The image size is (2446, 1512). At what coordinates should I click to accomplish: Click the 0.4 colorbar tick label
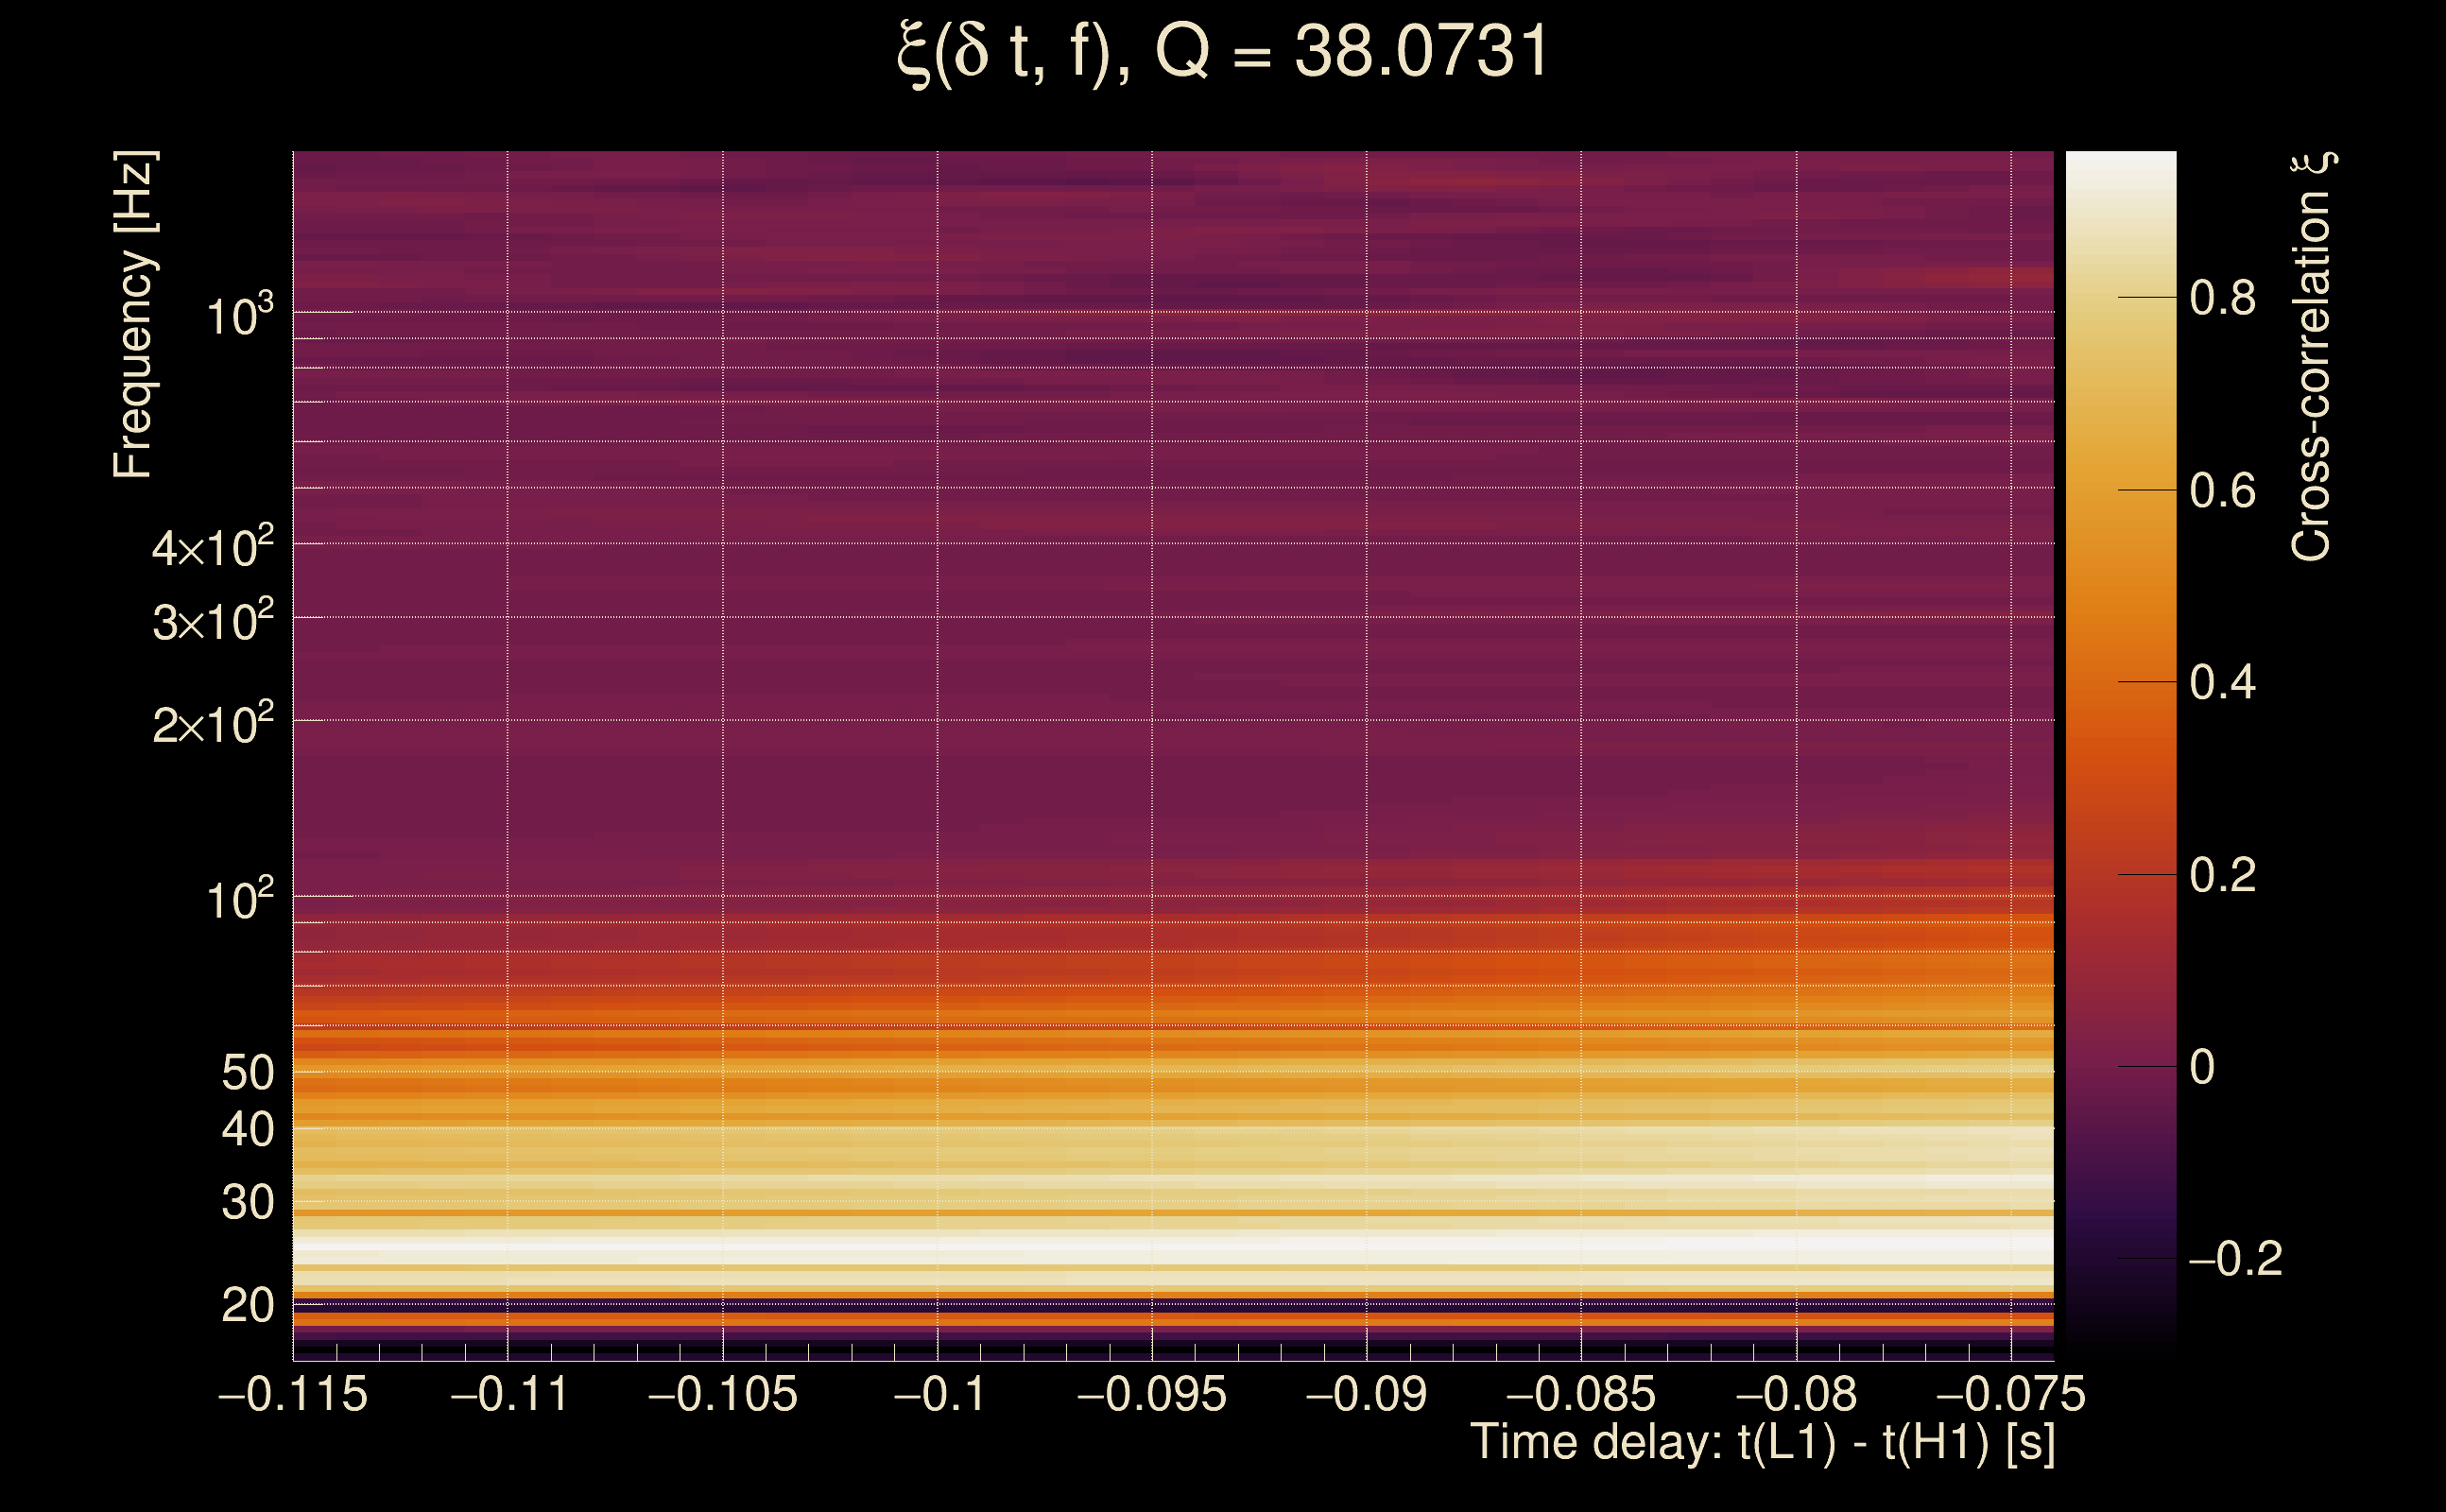[x=2222, y=683]
